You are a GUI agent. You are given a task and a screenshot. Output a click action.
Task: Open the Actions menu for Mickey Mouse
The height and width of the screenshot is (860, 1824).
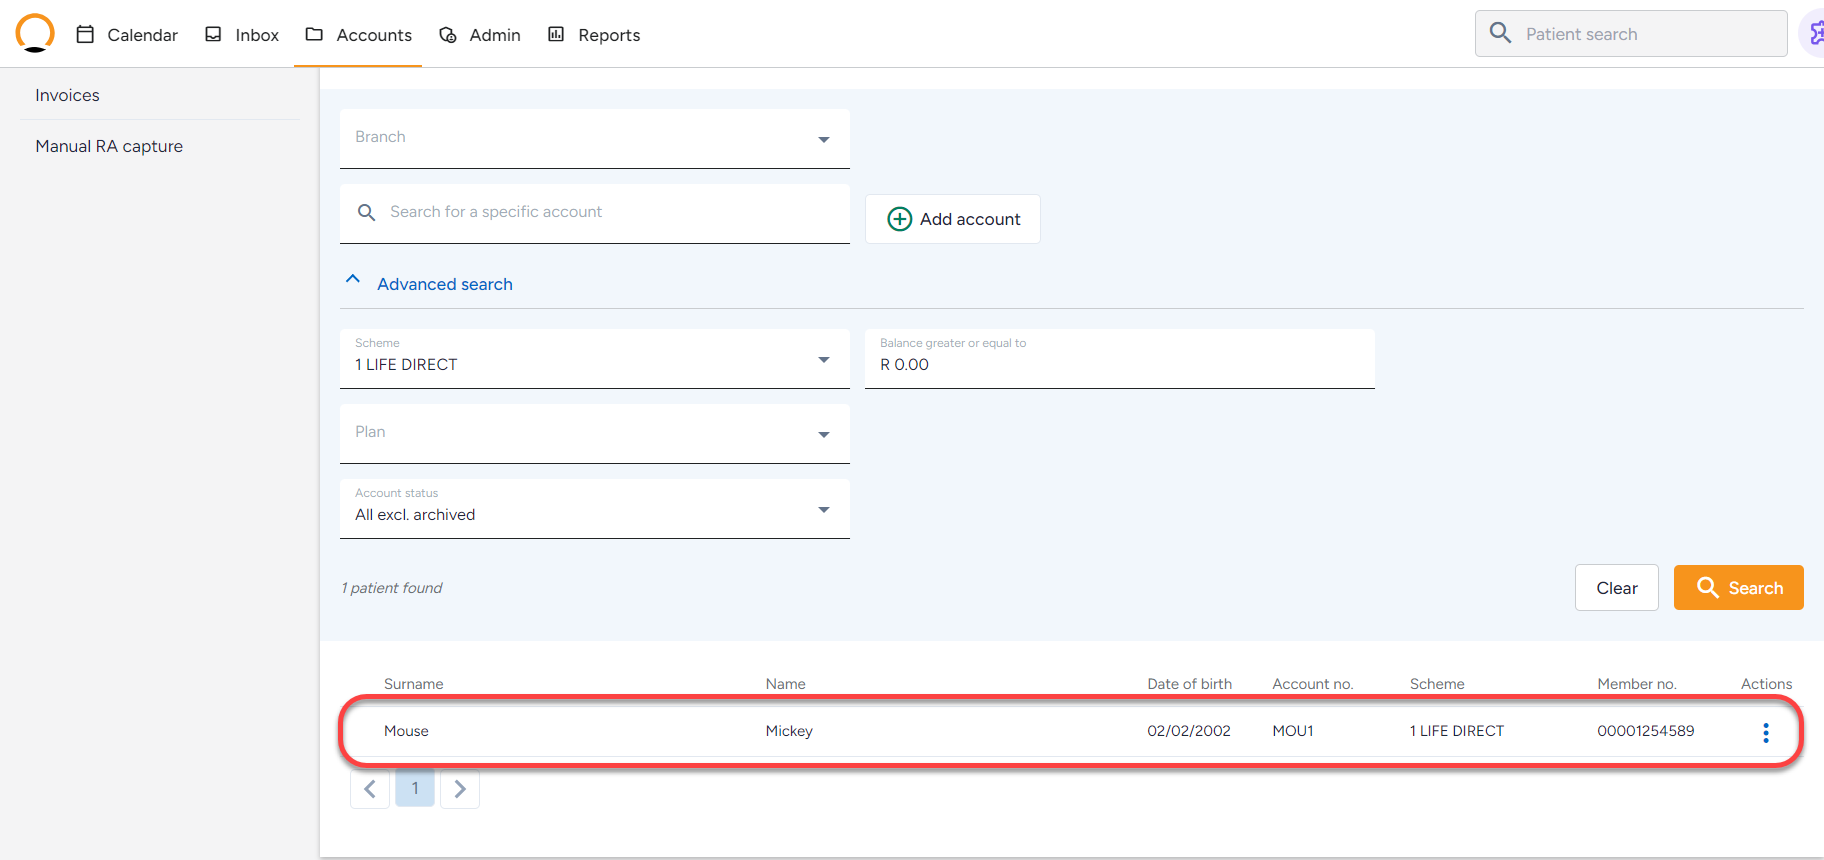click(x=1766, y=733)
